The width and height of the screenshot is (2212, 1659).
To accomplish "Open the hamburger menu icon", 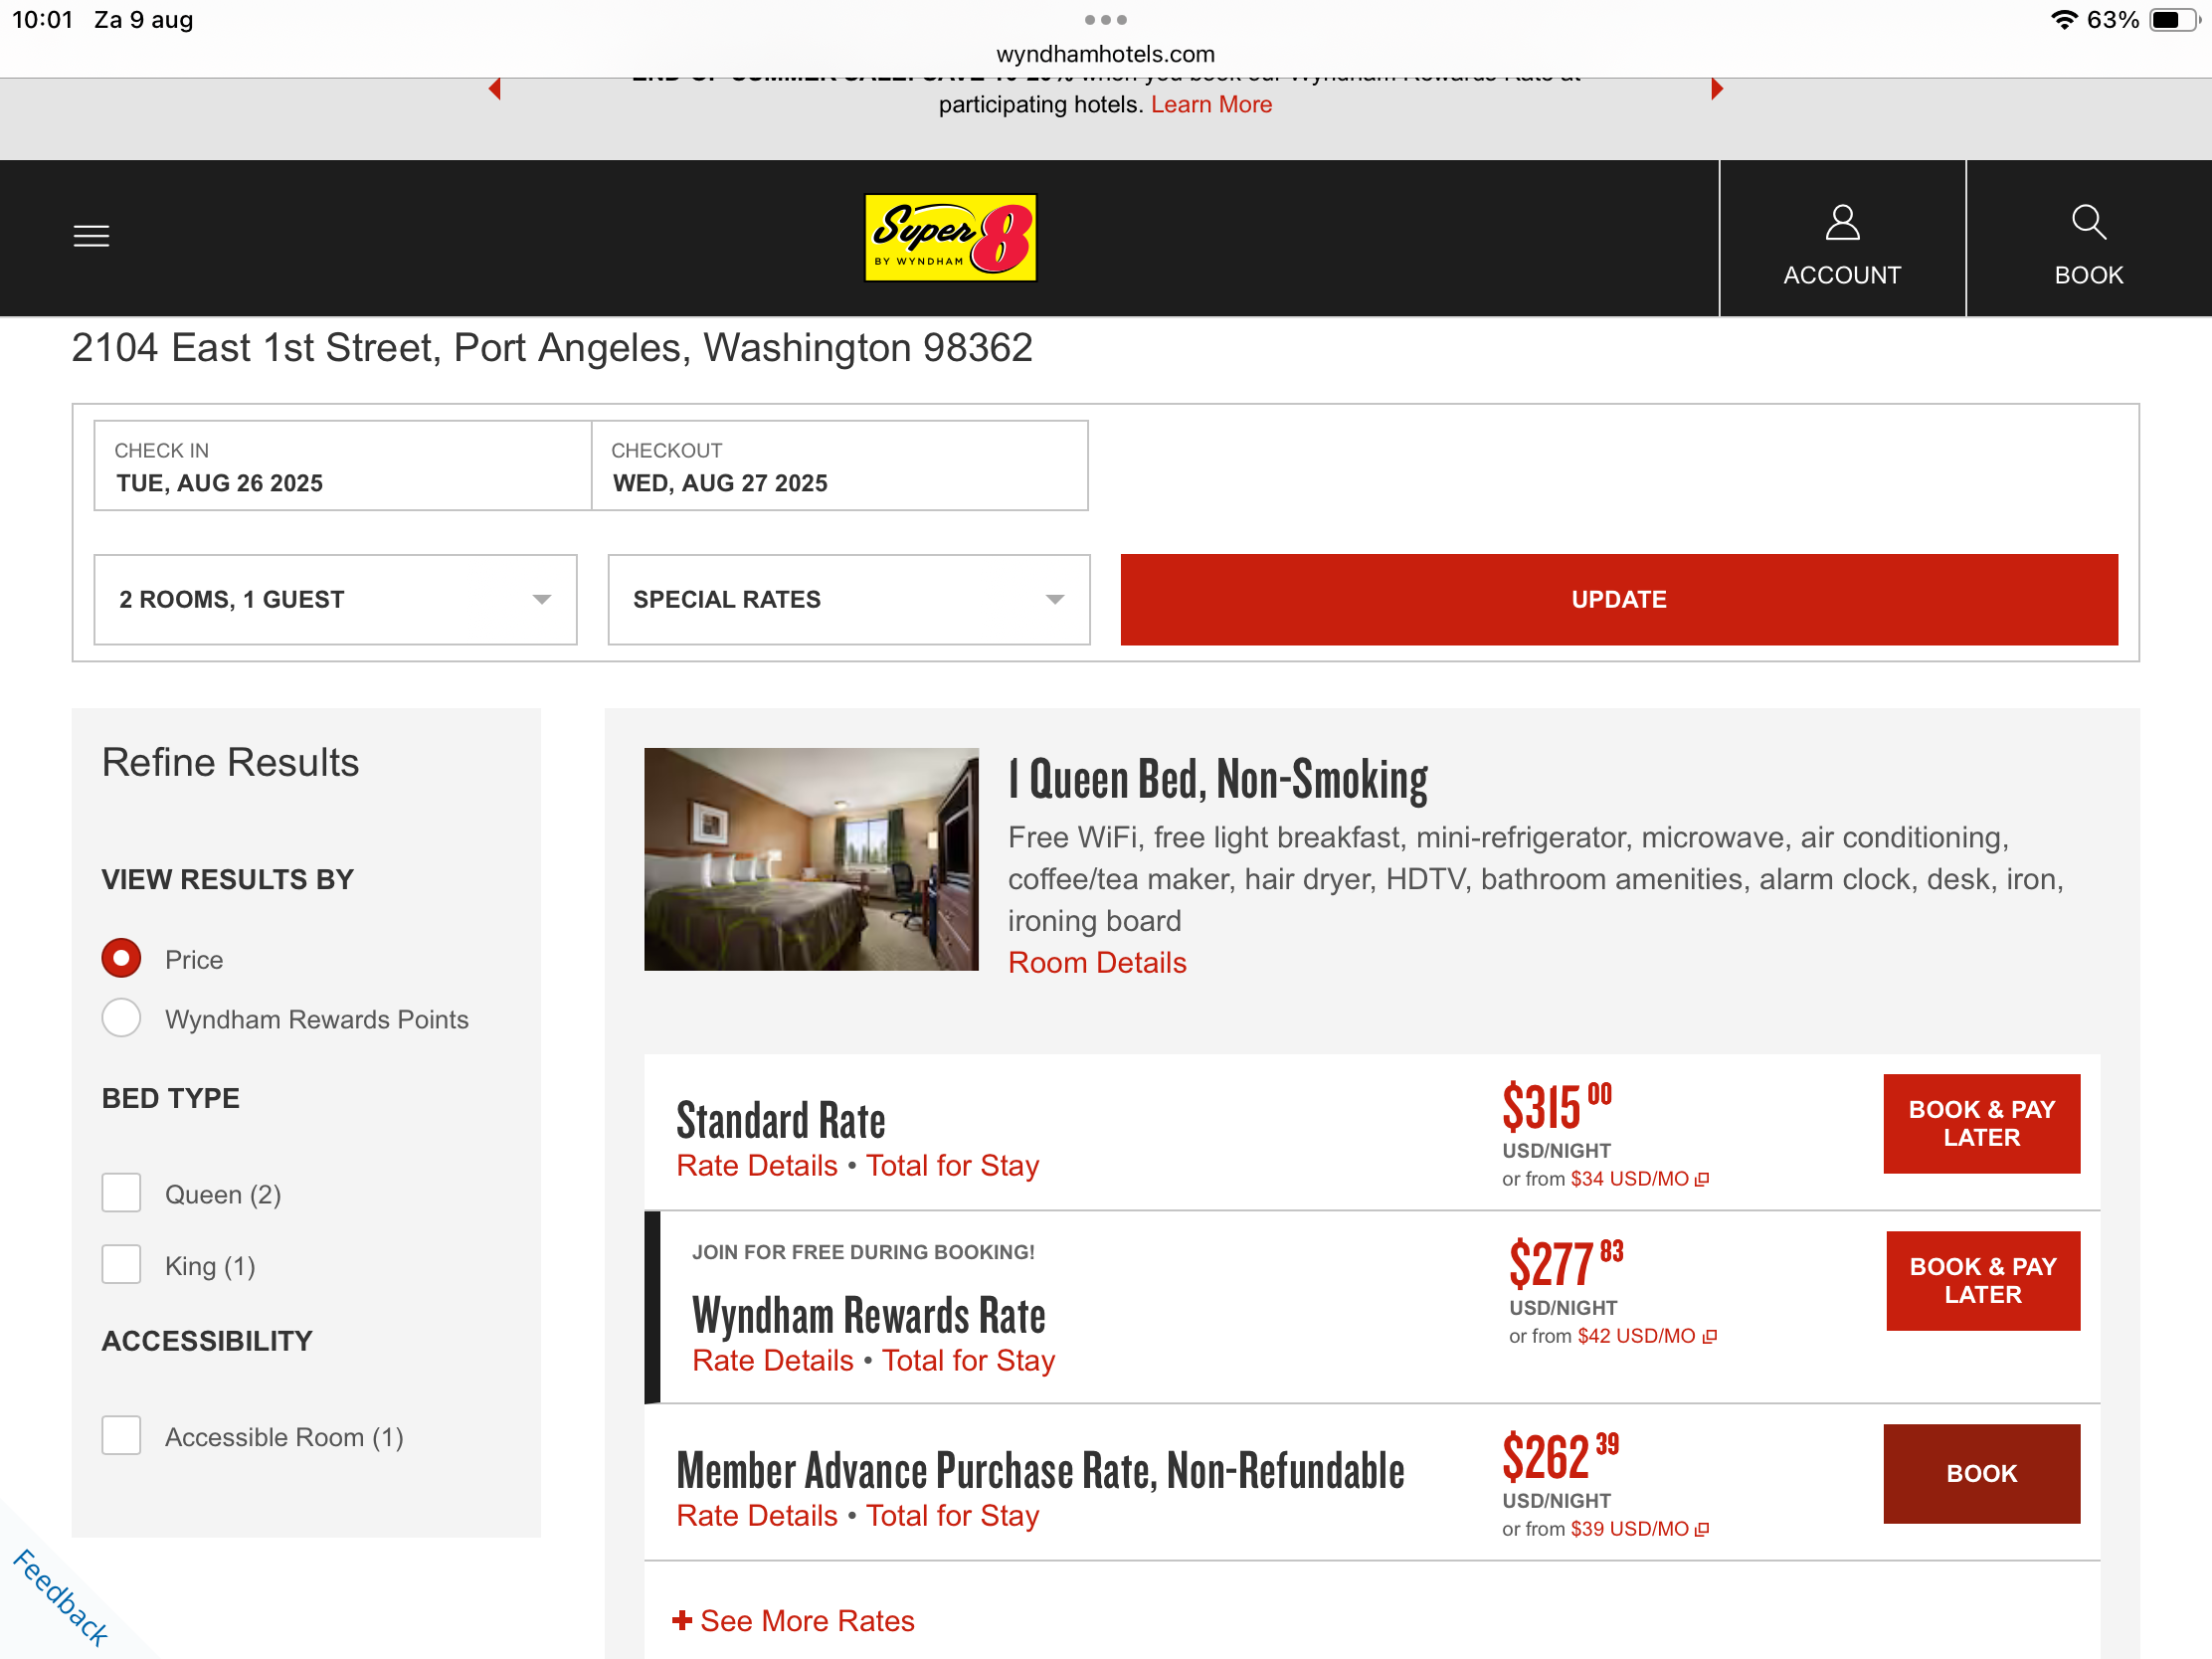I will coord(91,236).
